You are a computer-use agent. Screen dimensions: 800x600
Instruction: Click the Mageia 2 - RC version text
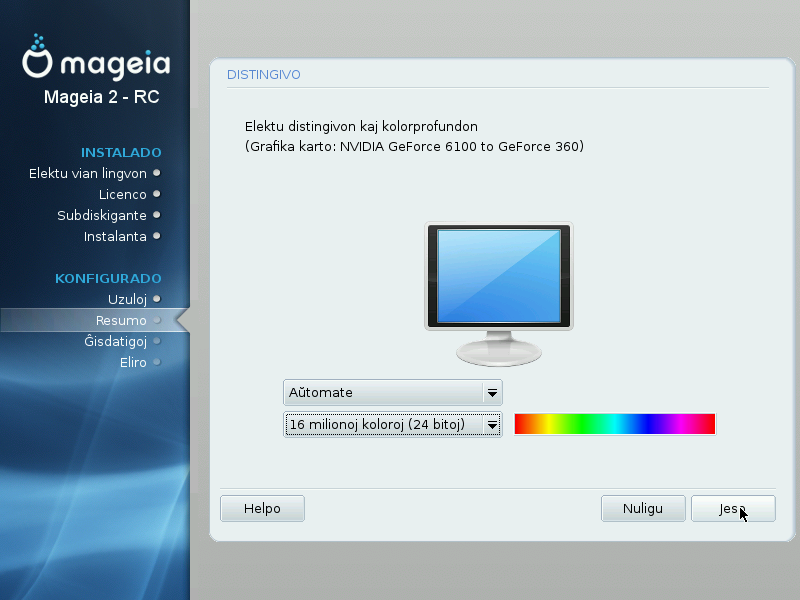pyautogui.click(x=102, y=96)
